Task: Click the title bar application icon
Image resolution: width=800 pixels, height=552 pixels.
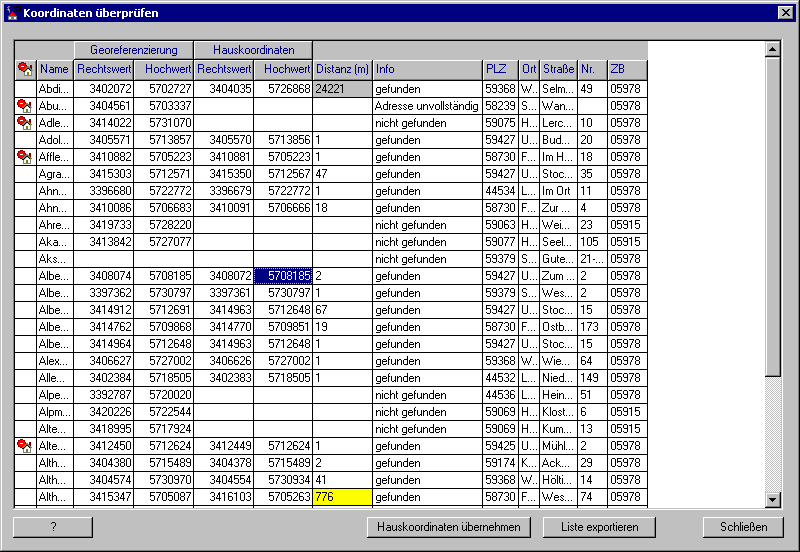Action: click(x=13, y=12)
